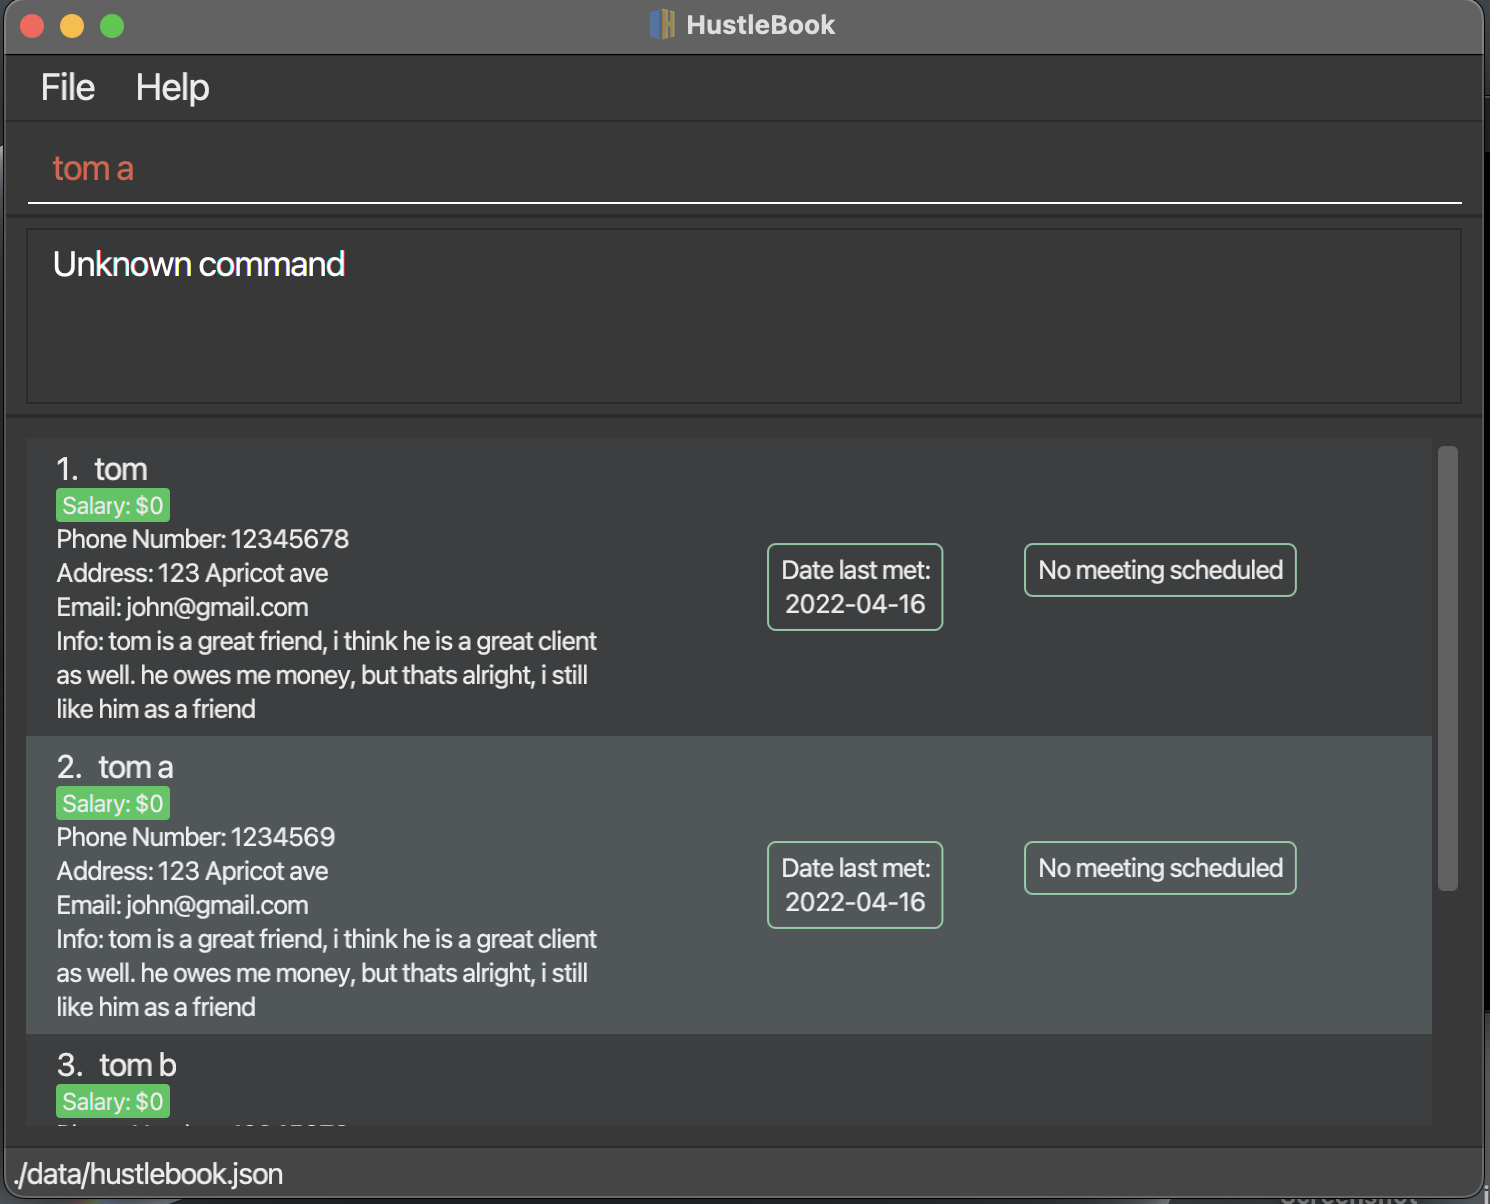The height and width of the screenshot is (1204, 1490).
Task: Minimize the window with the yellow button
Action: [x=72, y=25]
